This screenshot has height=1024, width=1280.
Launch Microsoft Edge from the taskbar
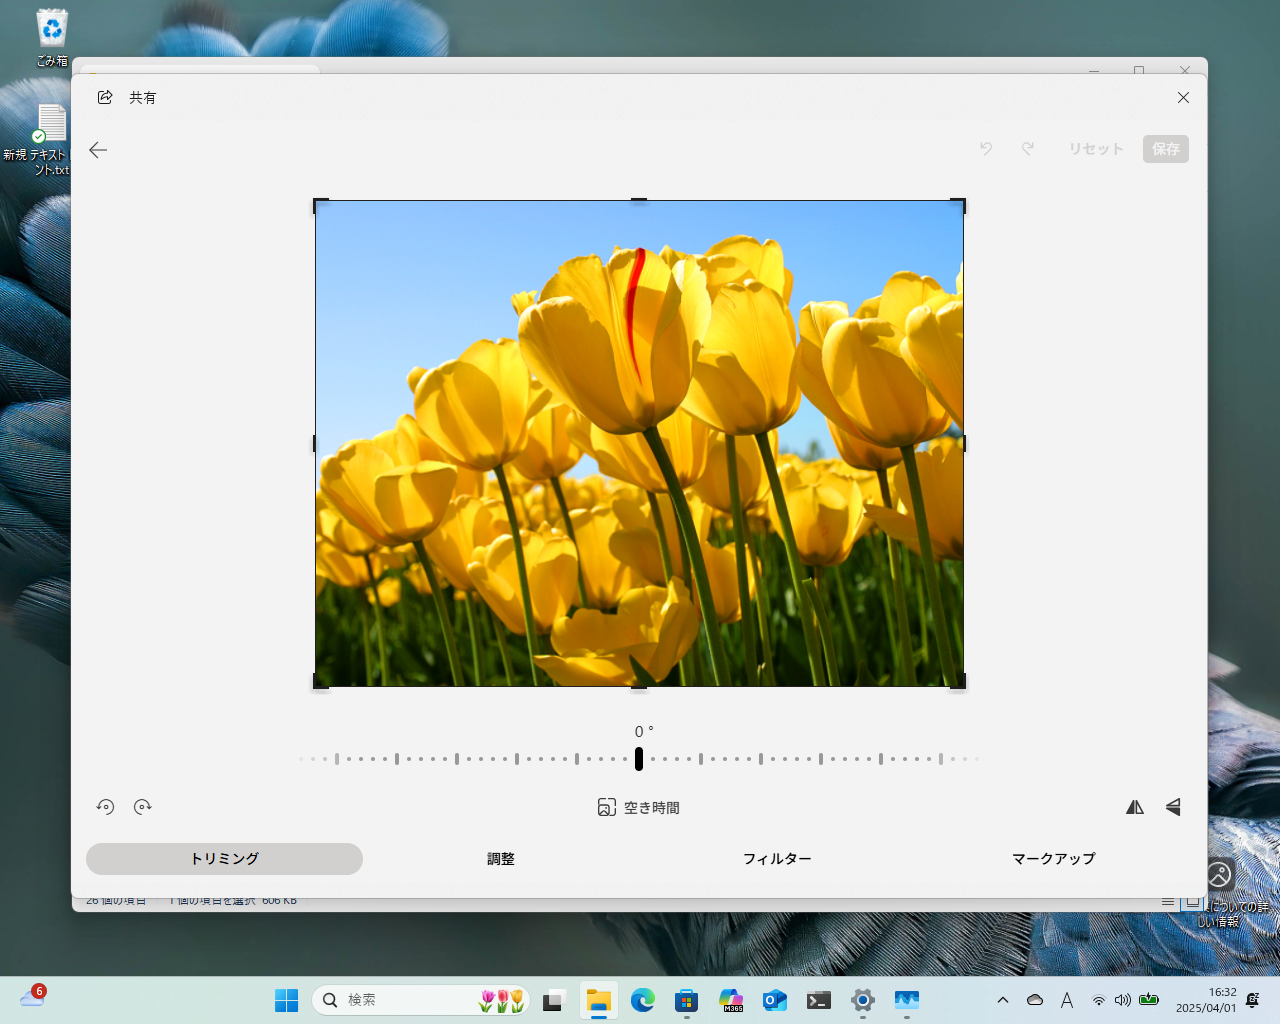(642, 1000)
